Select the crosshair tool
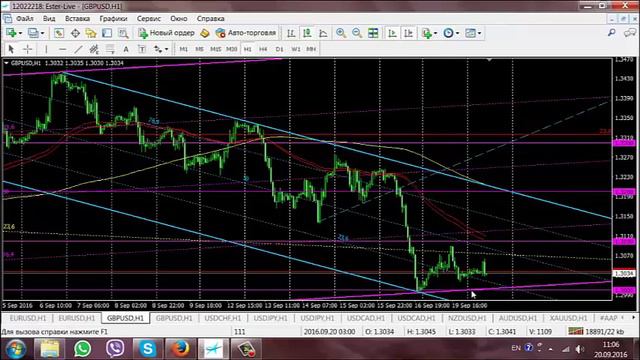The height and width of the screenshot is (360, 640). pyautogui.click(x=28, y=49)
